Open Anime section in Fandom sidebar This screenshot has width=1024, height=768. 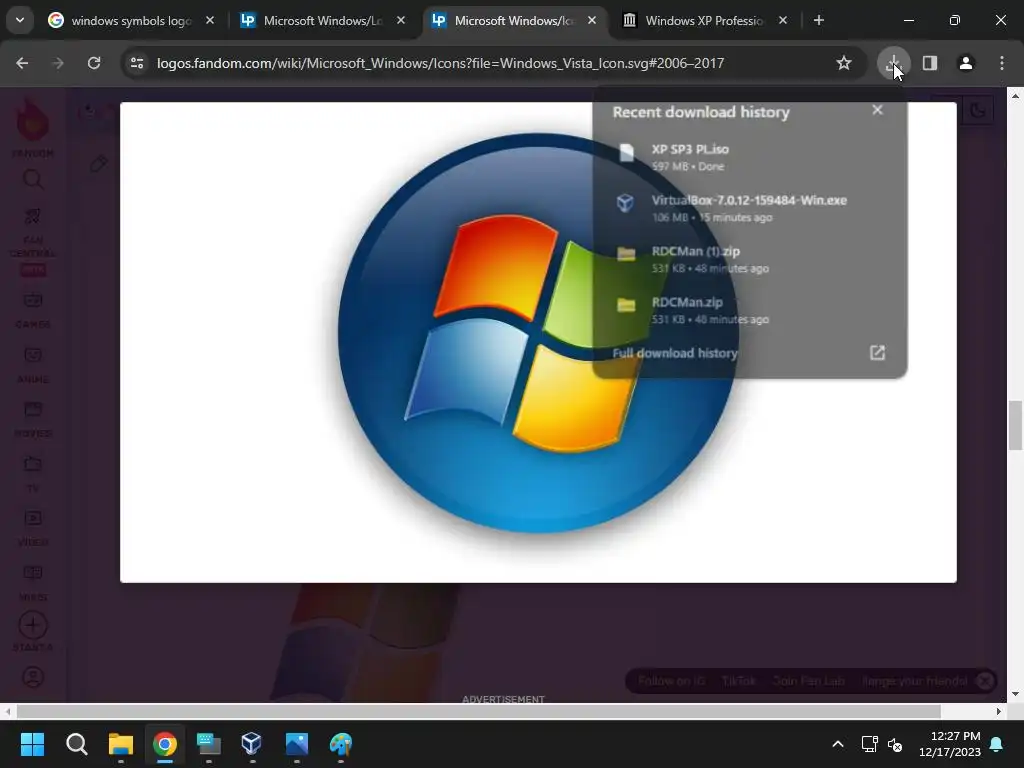pyautogui.click(x=33, y=364)
